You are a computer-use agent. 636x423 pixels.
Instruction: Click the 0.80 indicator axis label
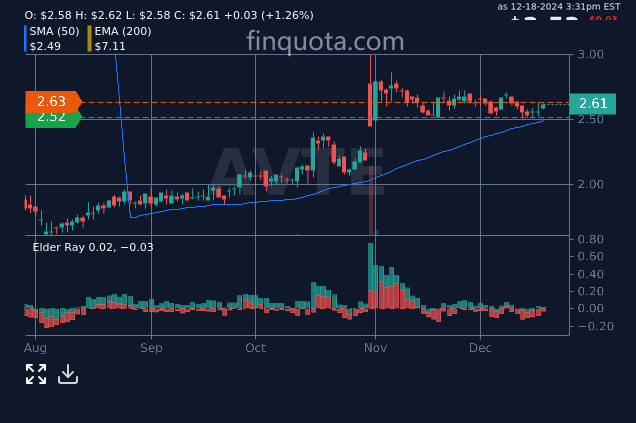[x=591, y=239]
